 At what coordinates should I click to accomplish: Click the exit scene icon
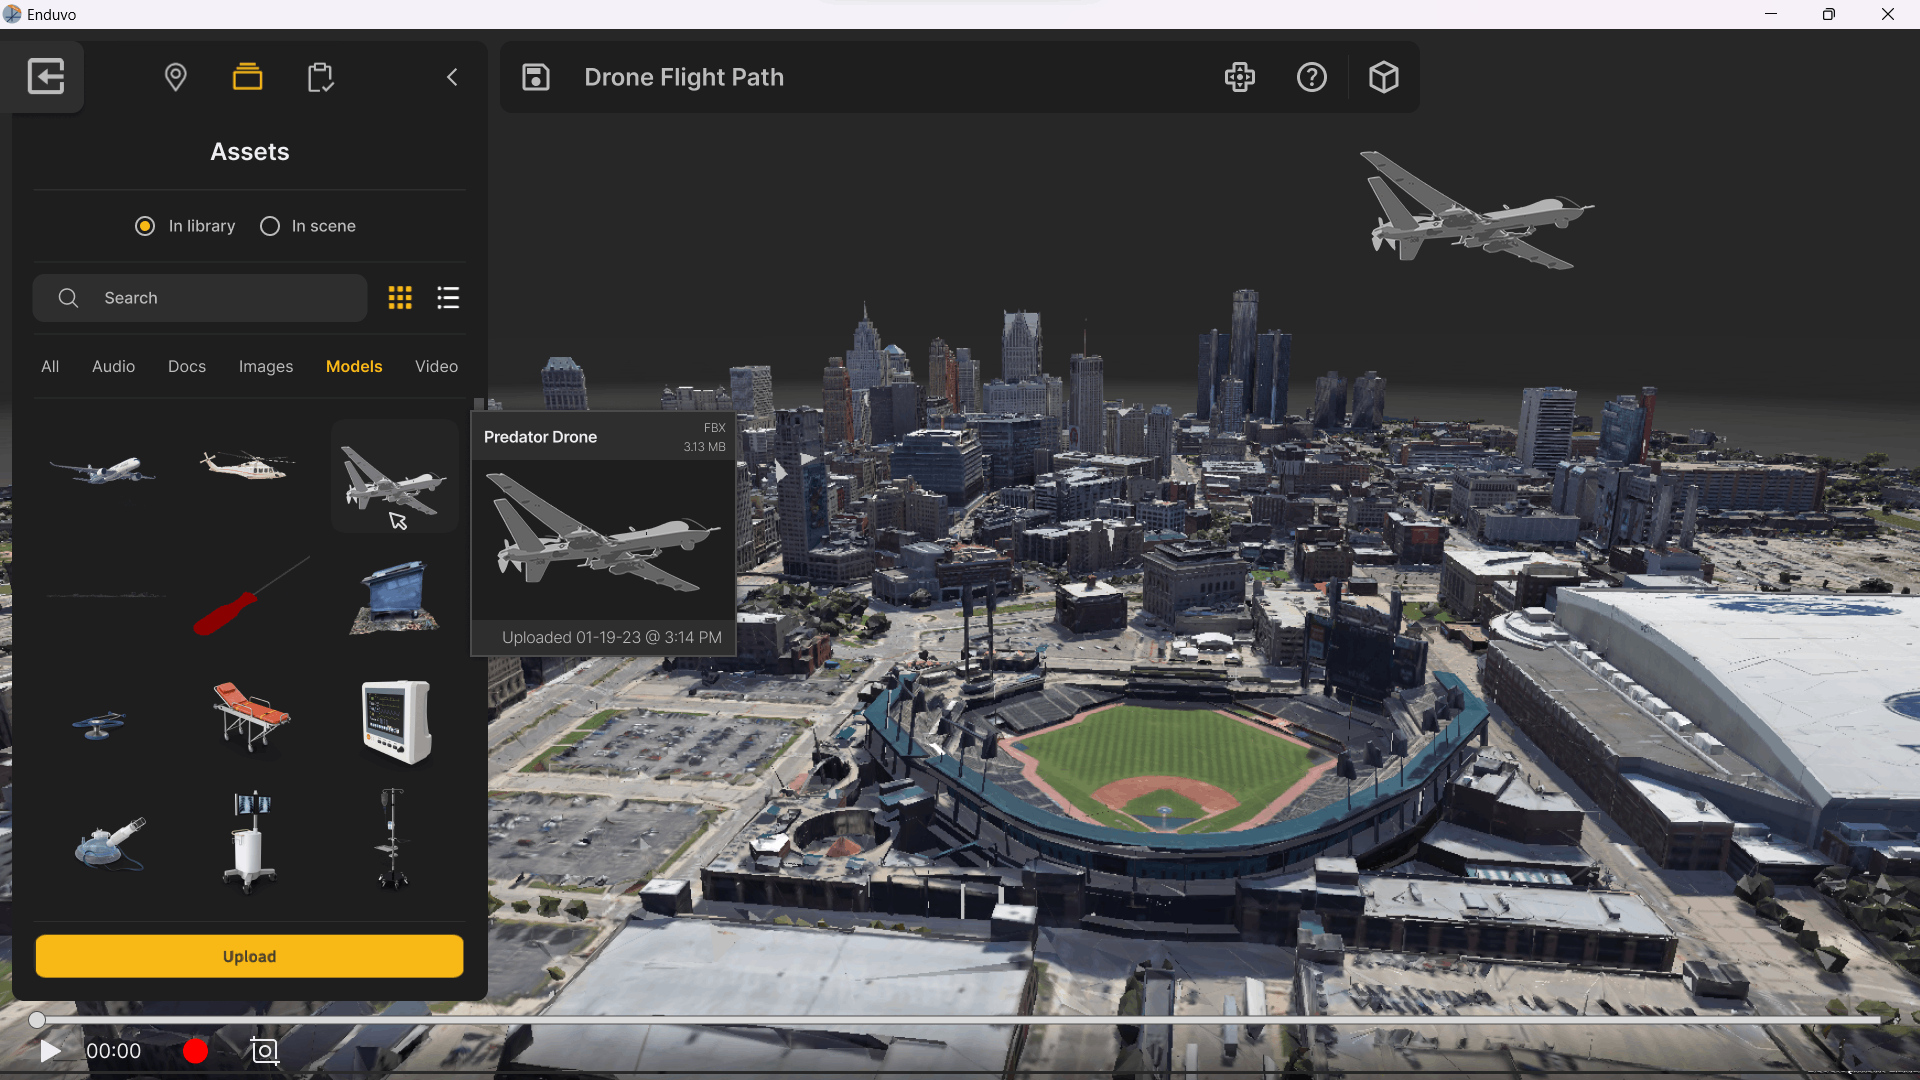pyautogui.click(x=46, y=77)
